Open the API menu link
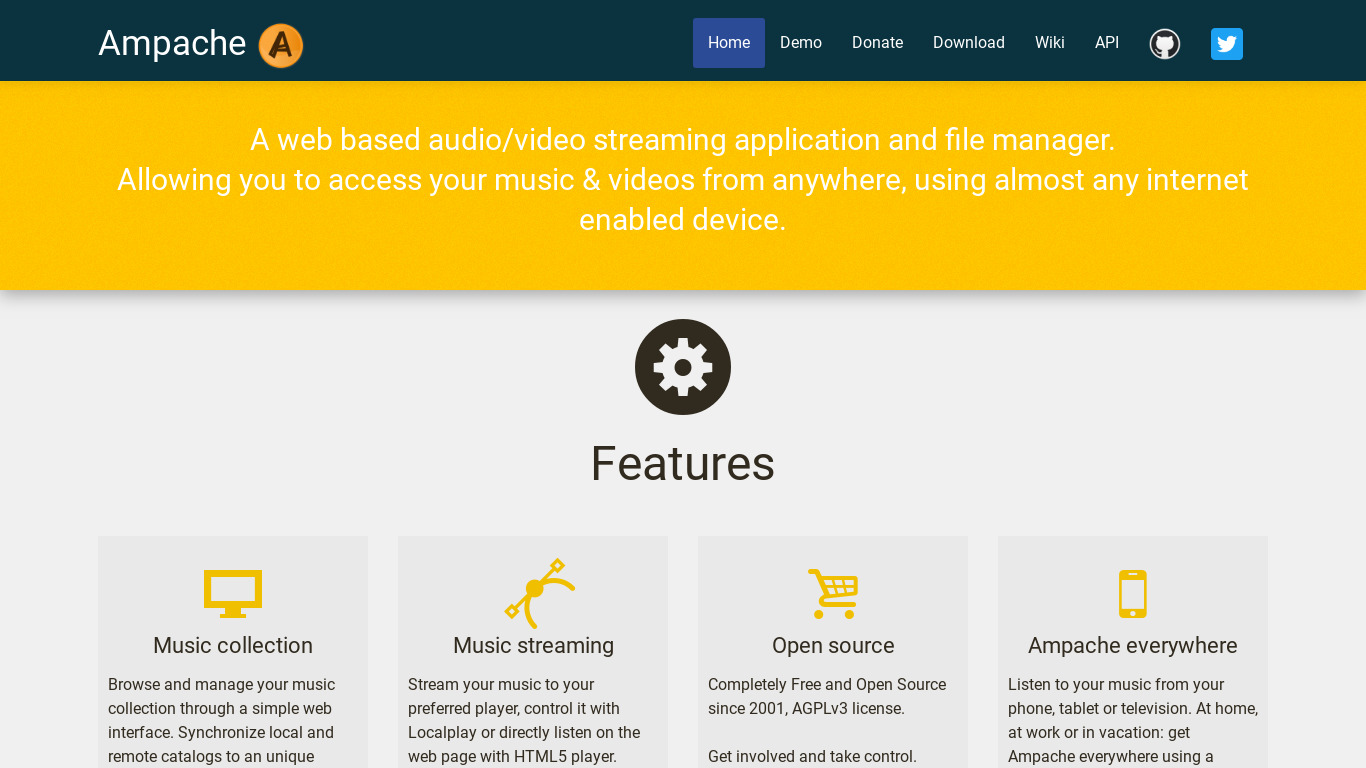The image size is (1366, 768). point(1107,43)
